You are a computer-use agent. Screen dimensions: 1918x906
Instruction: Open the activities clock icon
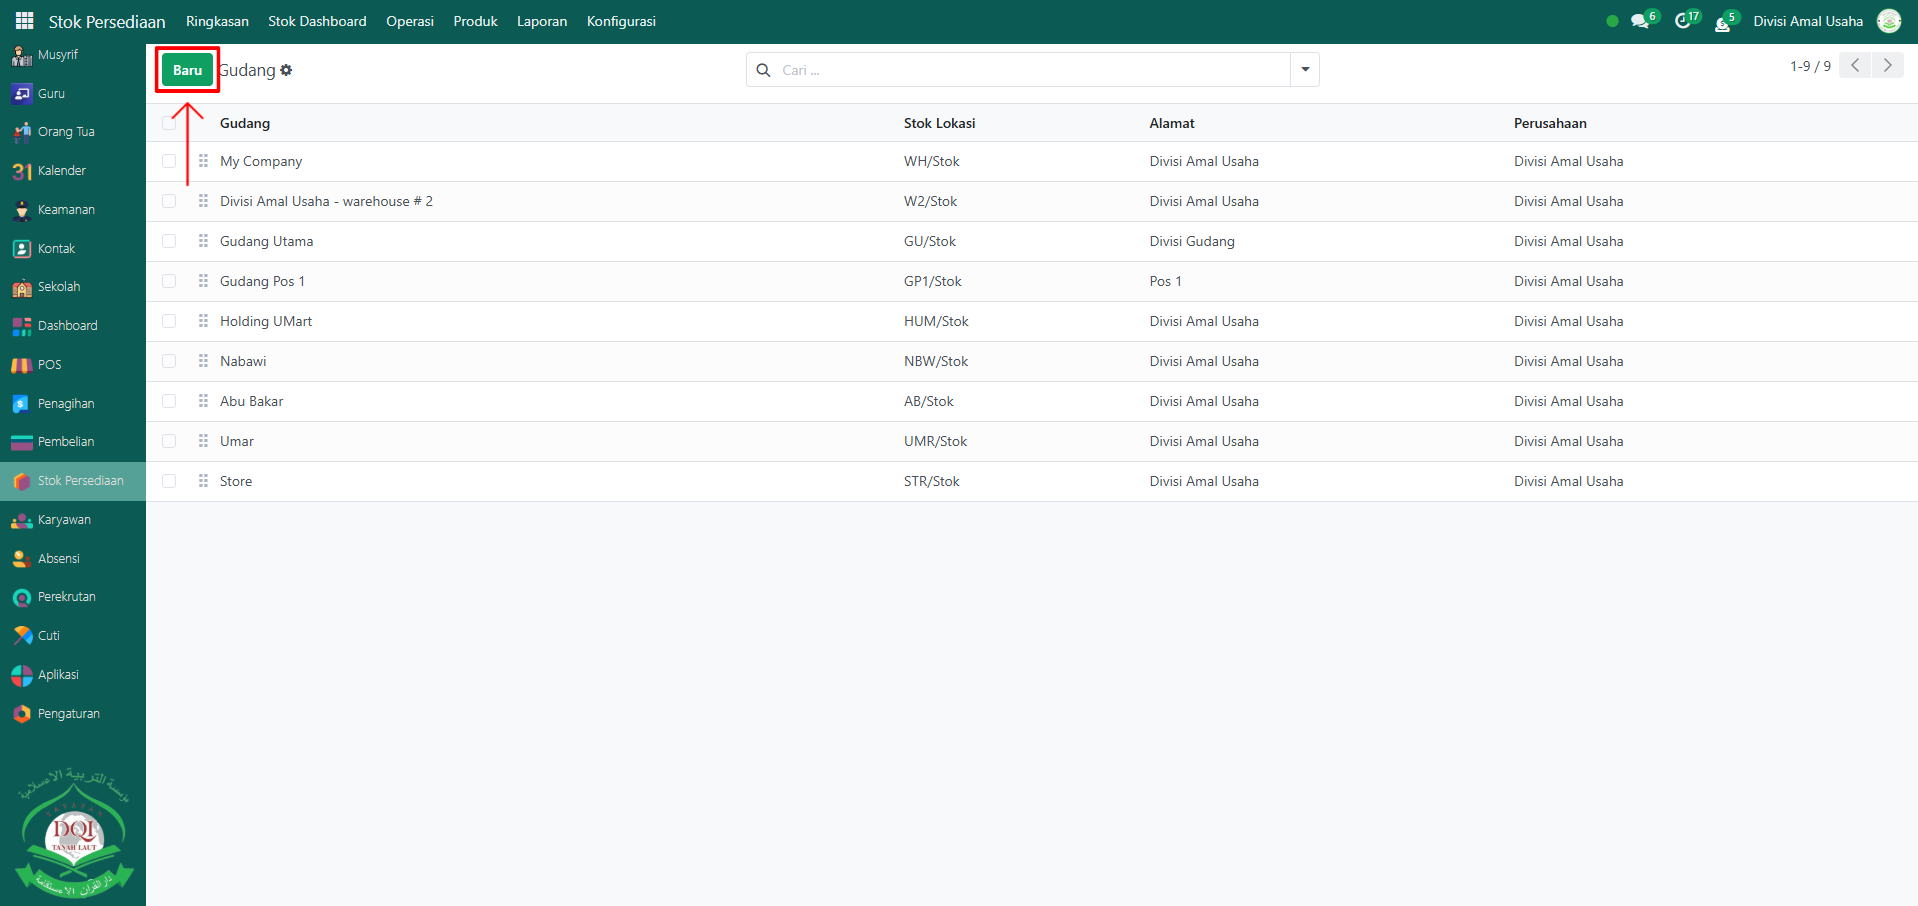(x=1683, y=21)
